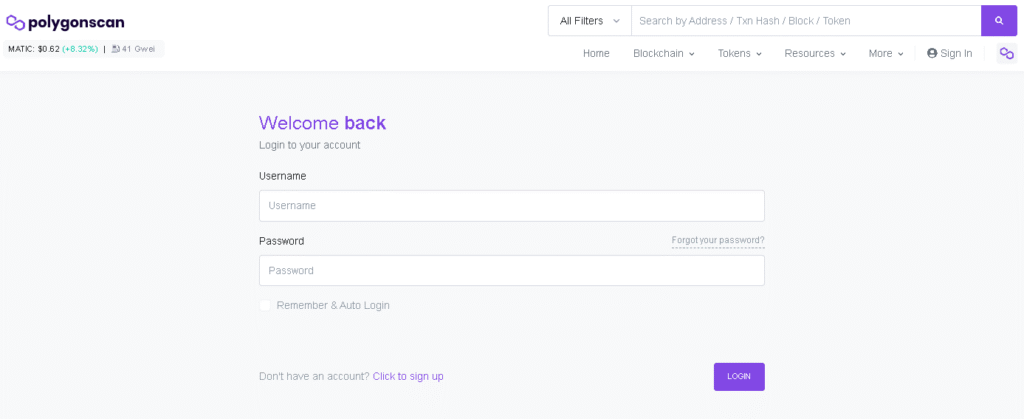Enable Remember & Auto Login checkbox

(265, 305)
